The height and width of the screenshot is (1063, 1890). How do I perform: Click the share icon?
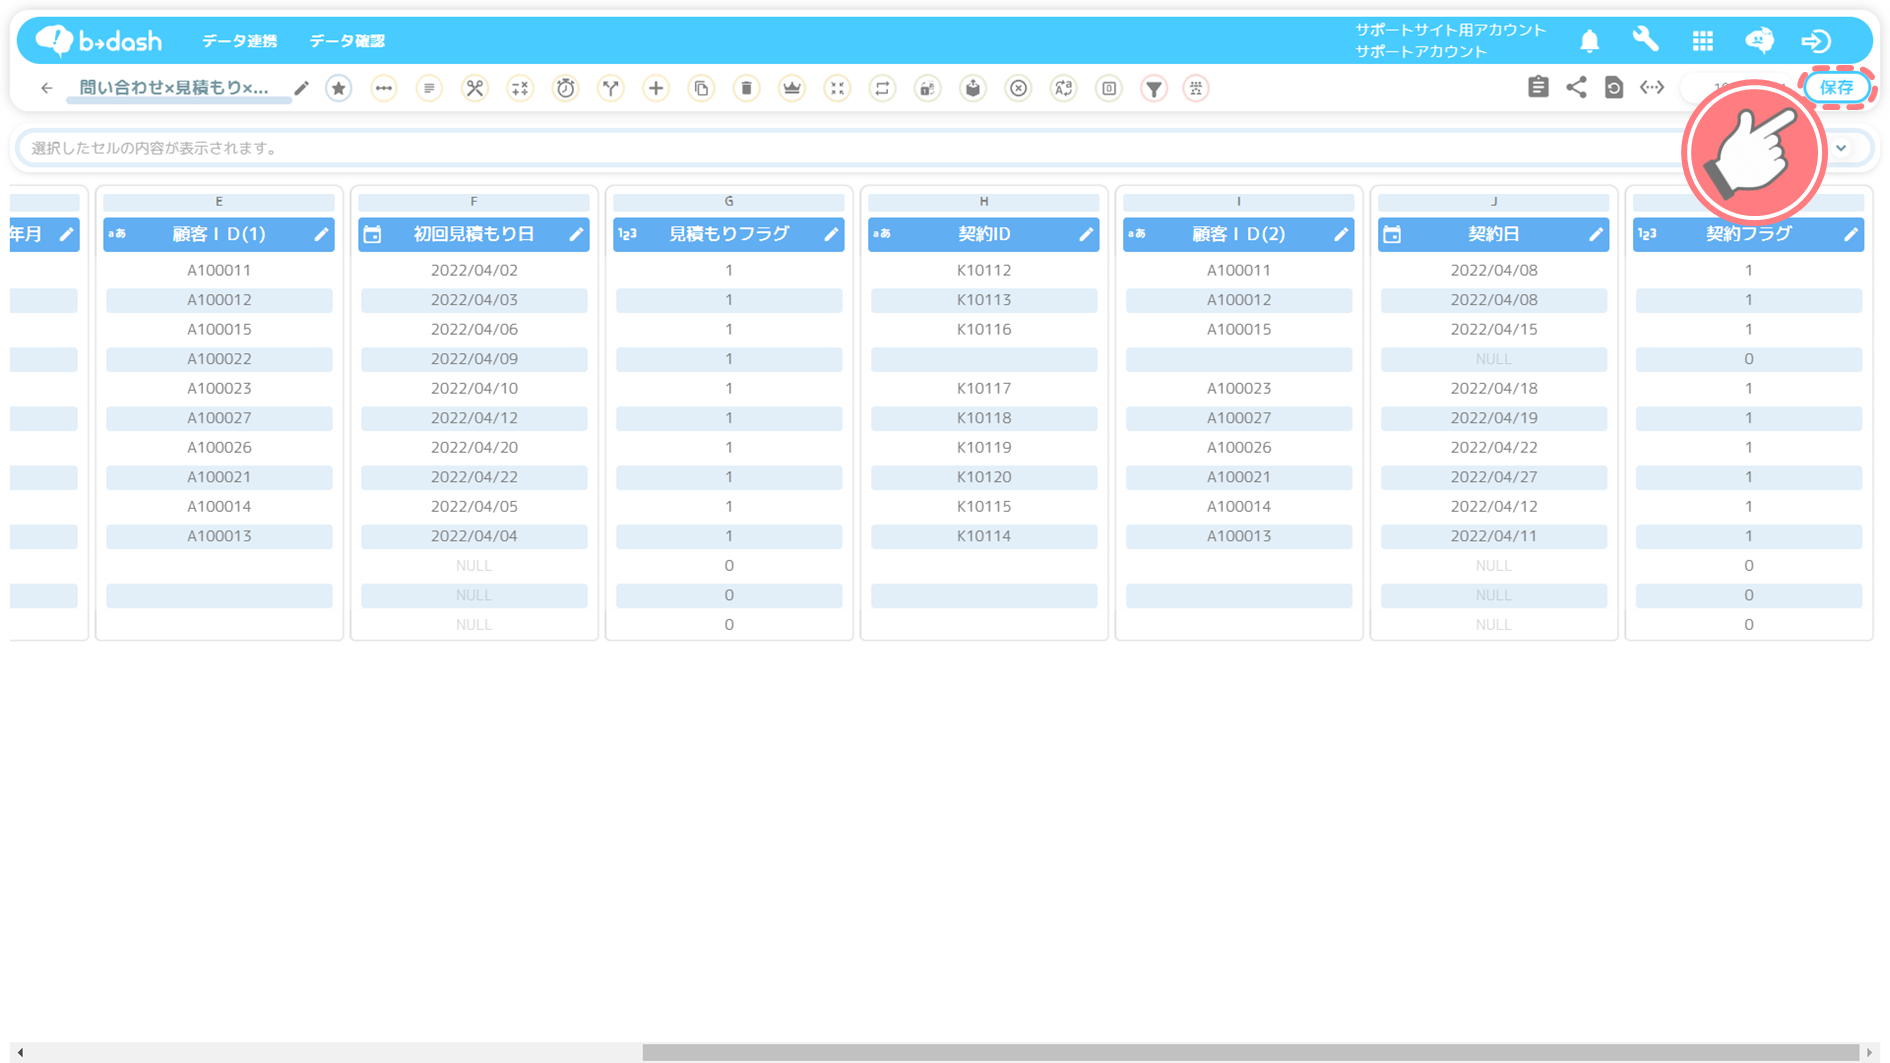coord(1576,88)
